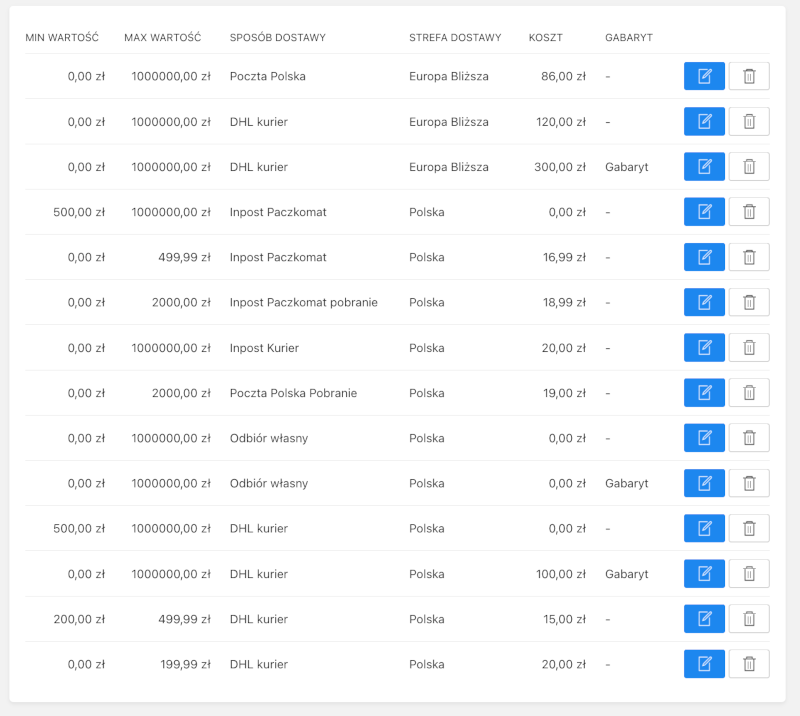Edit DHL kurier row costing 120,00 zł
The image size is (800, 716).
pos(704,122)
